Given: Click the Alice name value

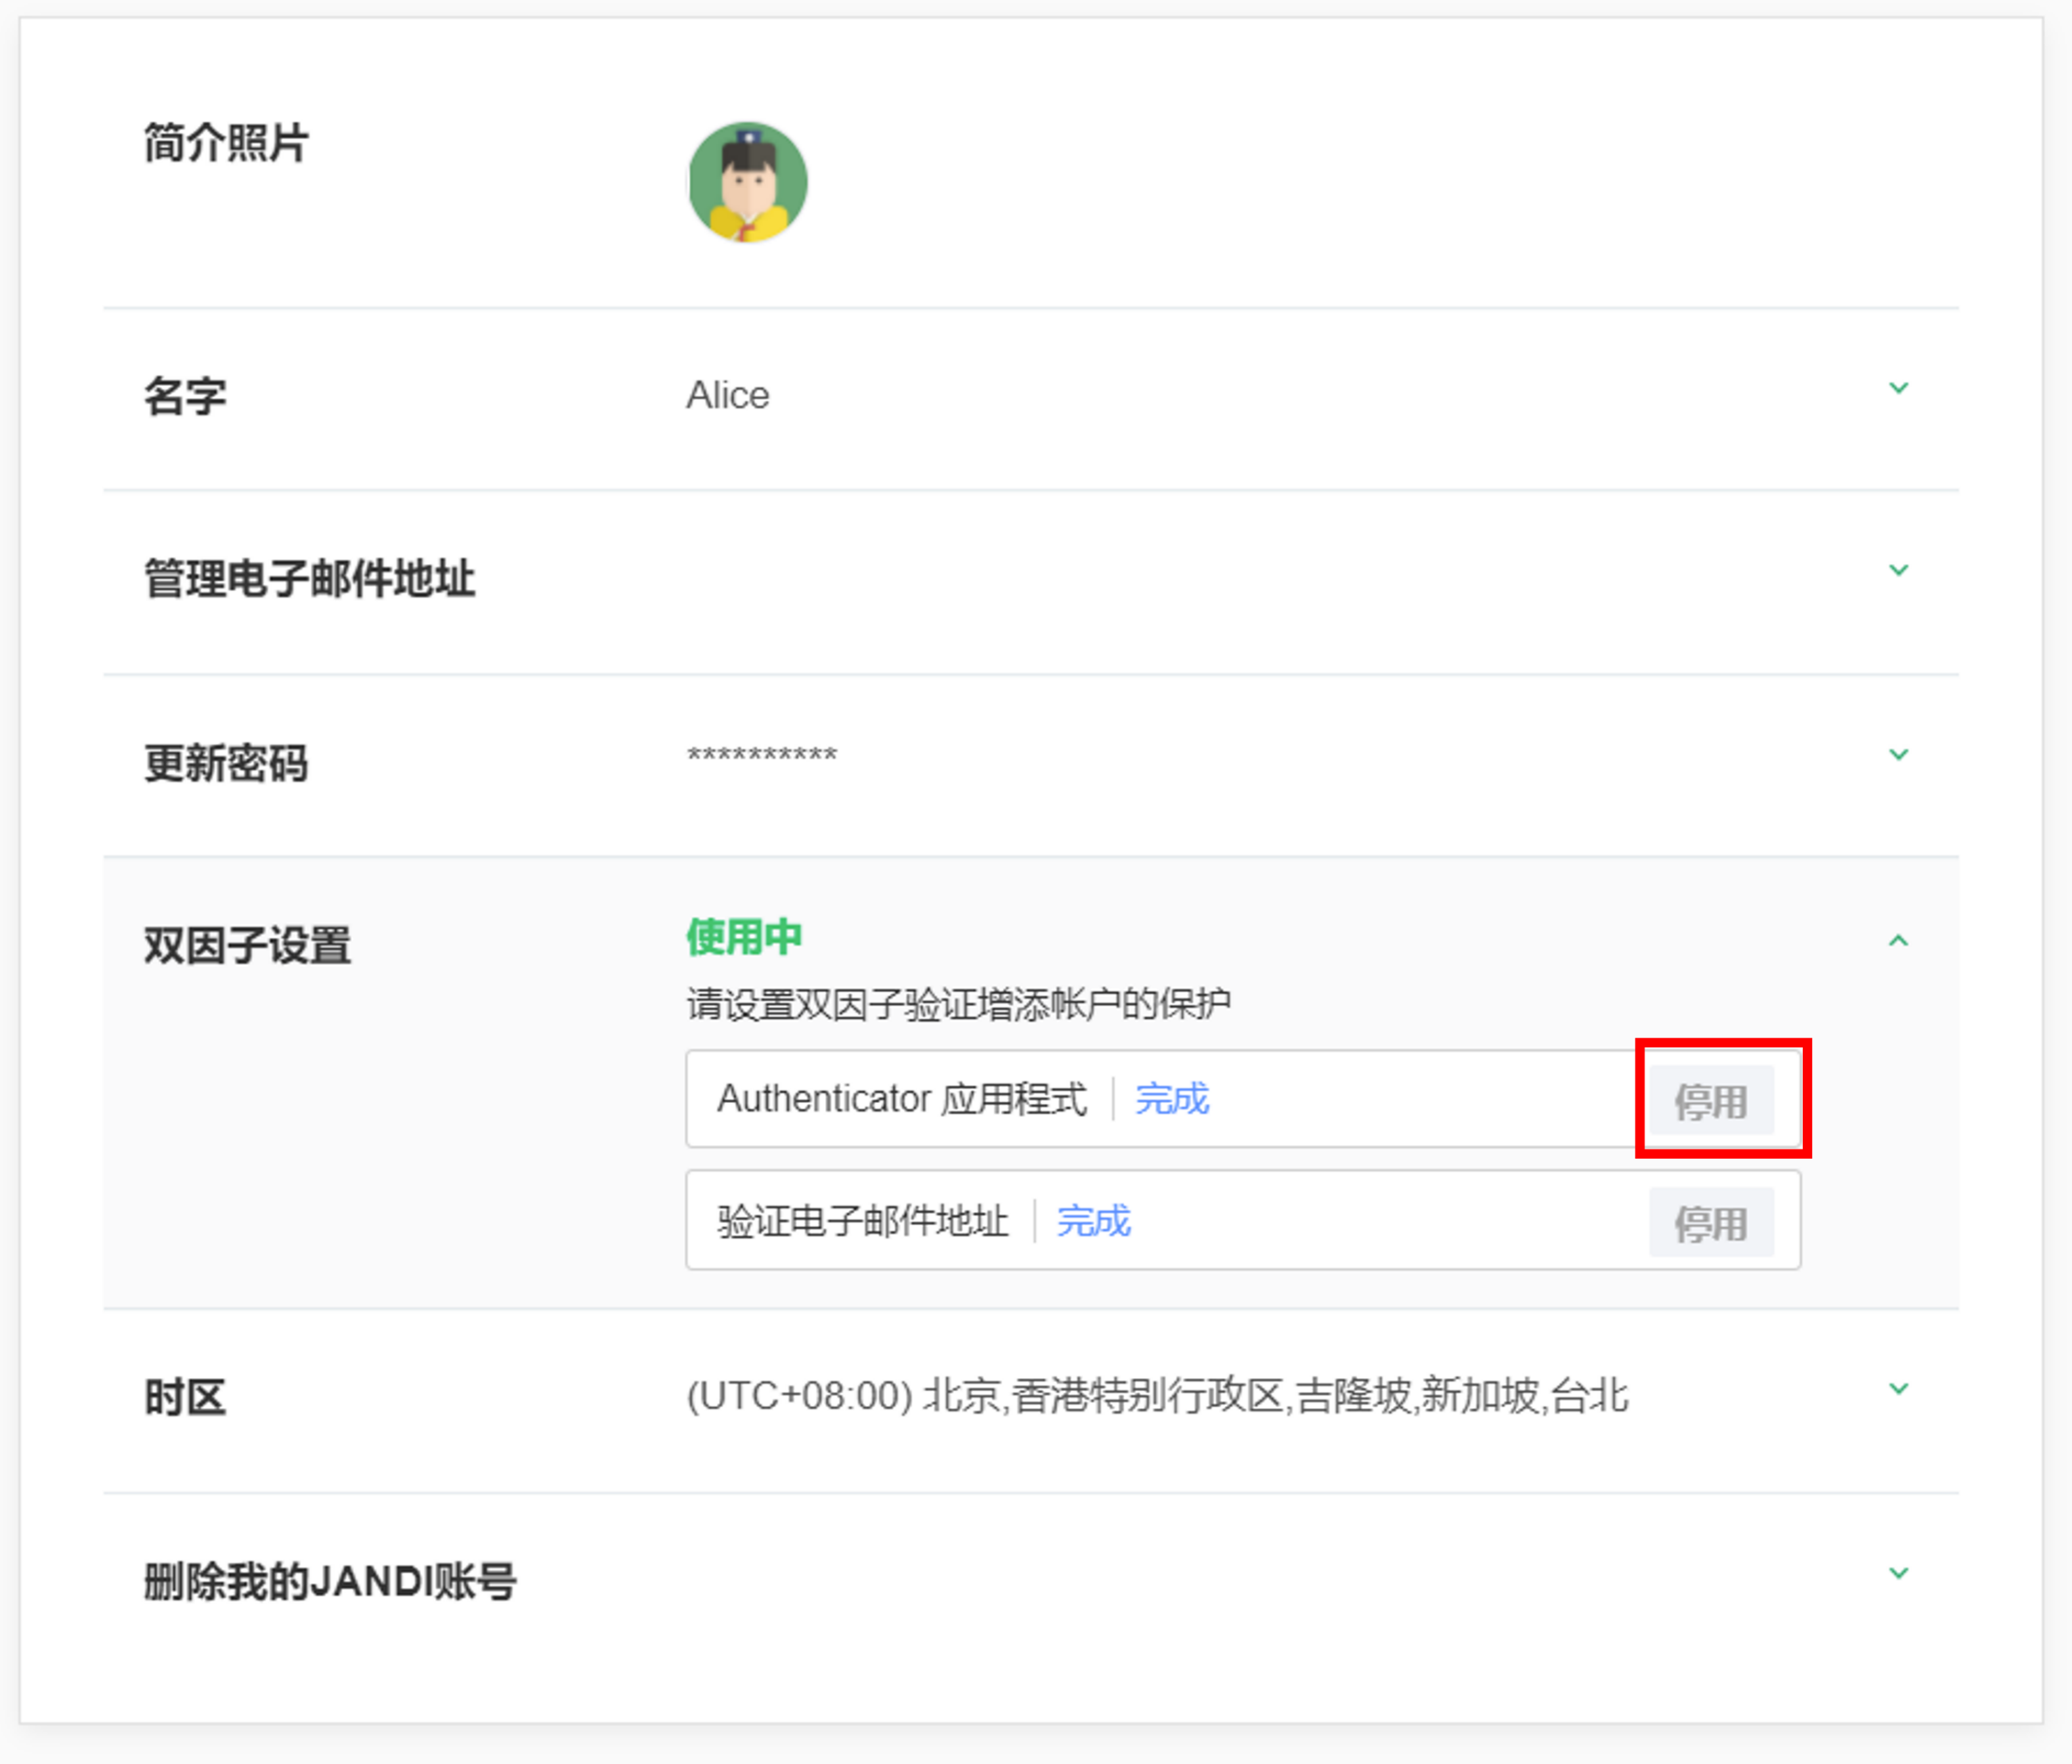Looking at the screenshot, I should pos(727,395).
